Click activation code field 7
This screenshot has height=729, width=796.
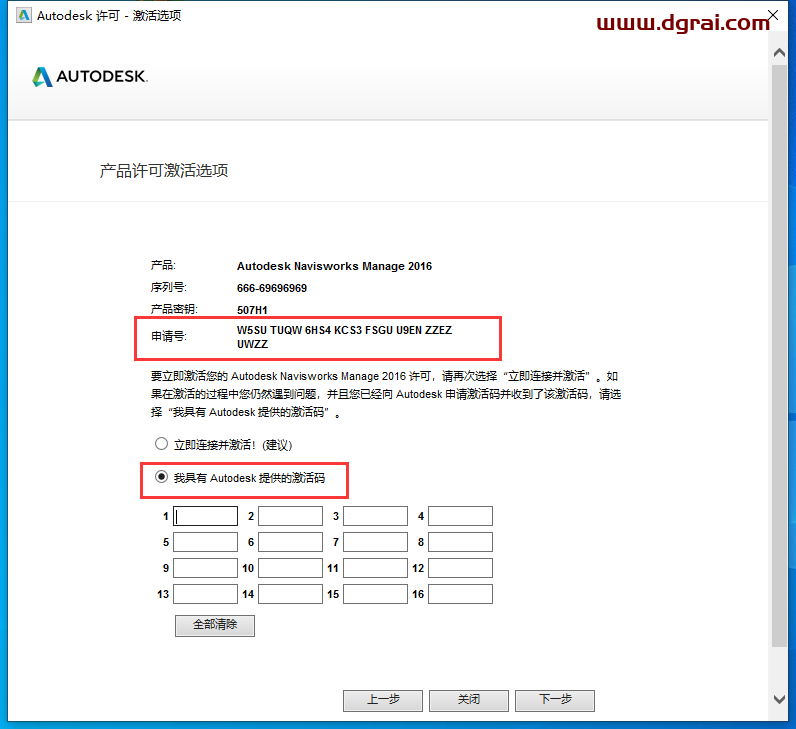(x=375, y=542)
